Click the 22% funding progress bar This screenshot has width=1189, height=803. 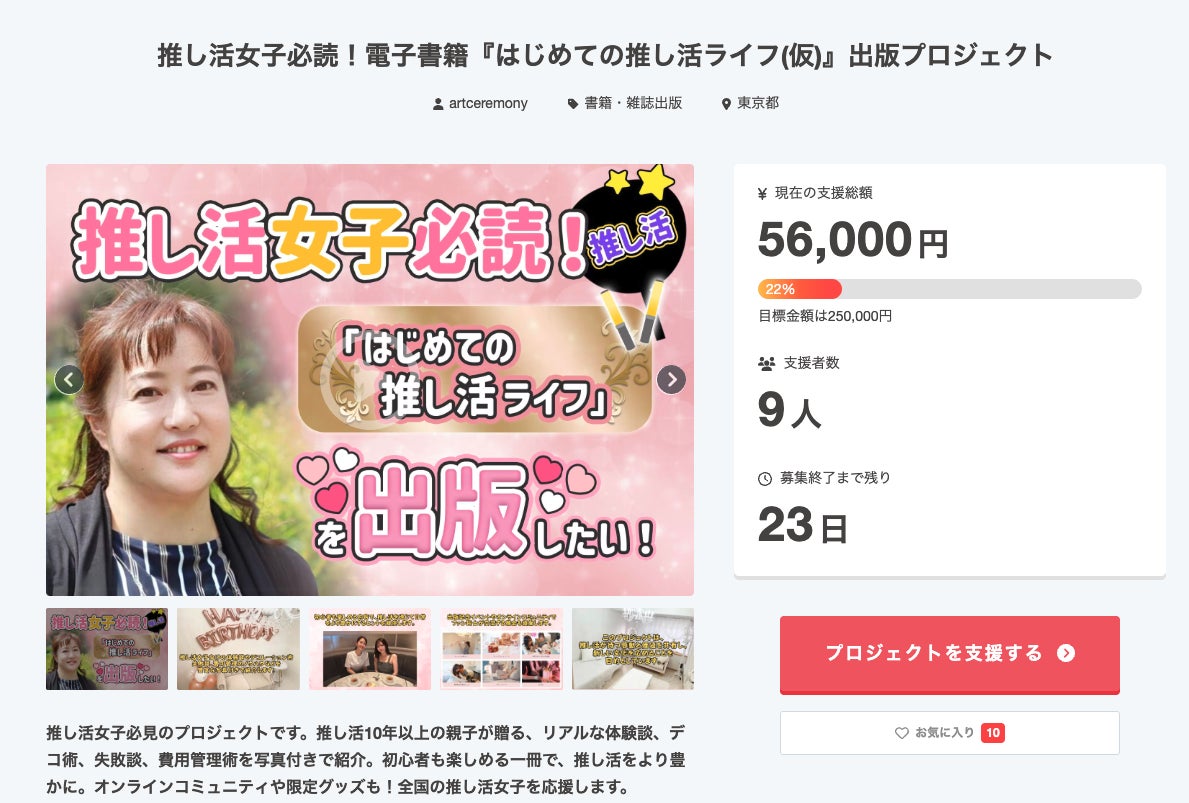point(949,289)
